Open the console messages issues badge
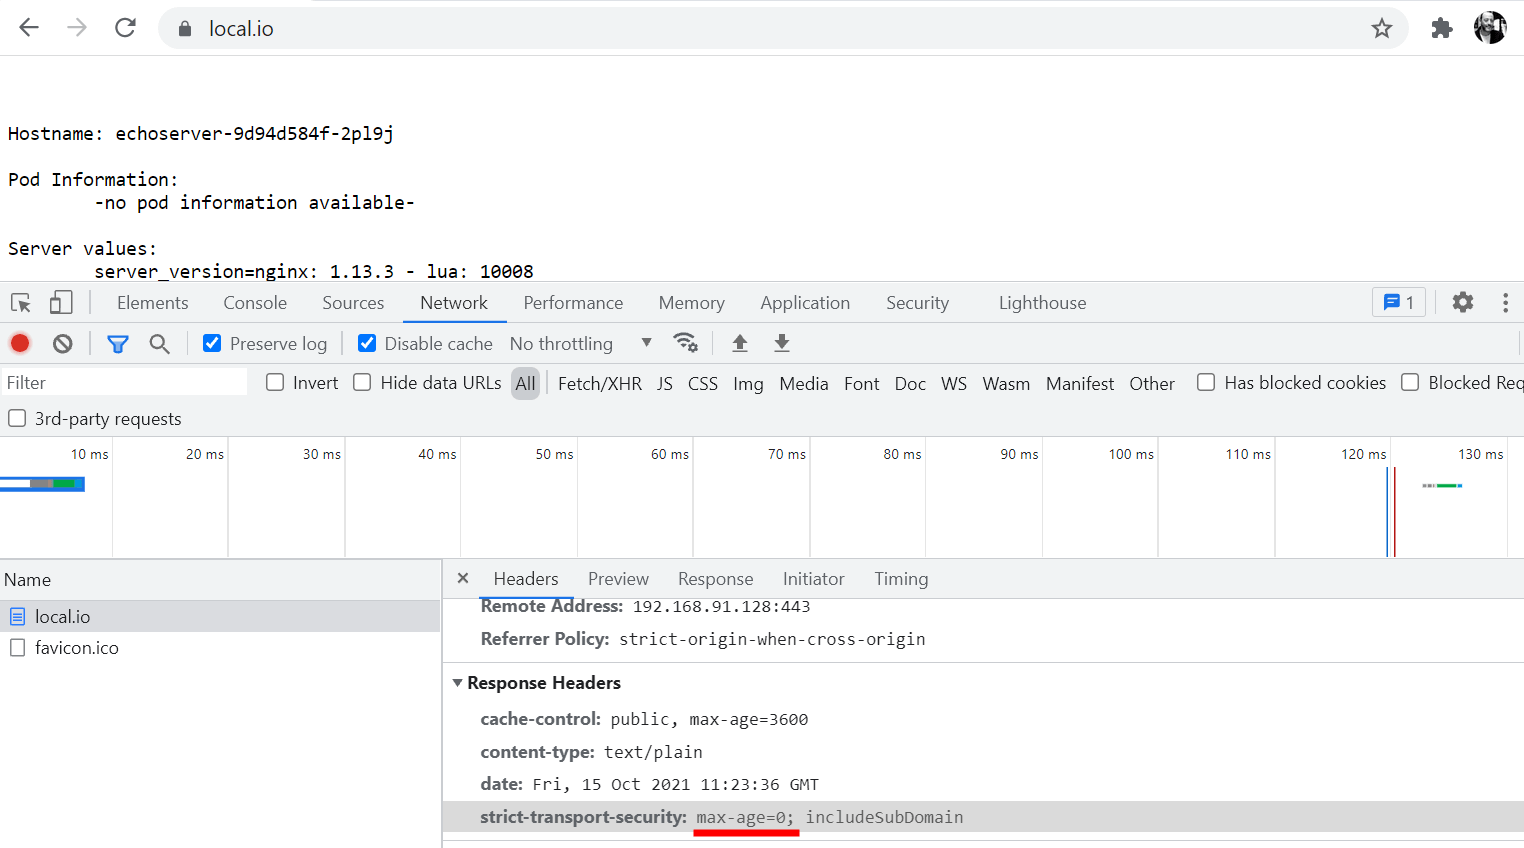The width and height of the screenshot is (1524, 848). coord(1398,302)
